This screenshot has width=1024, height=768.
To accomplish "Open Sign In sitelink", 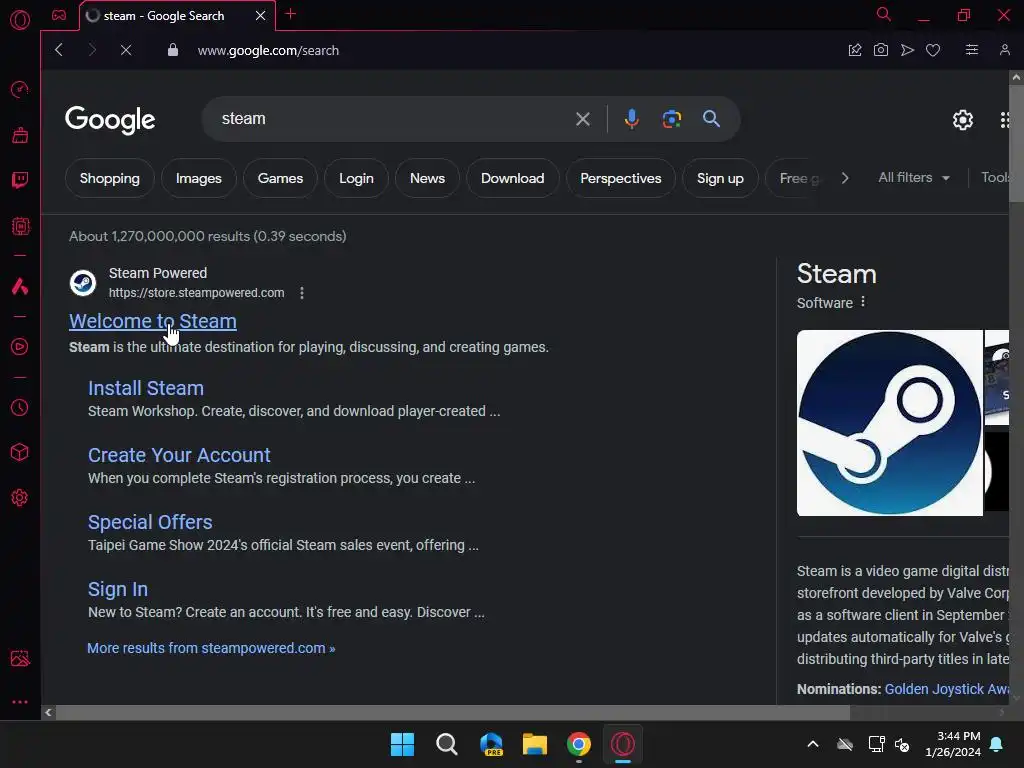I will point(118,590).
